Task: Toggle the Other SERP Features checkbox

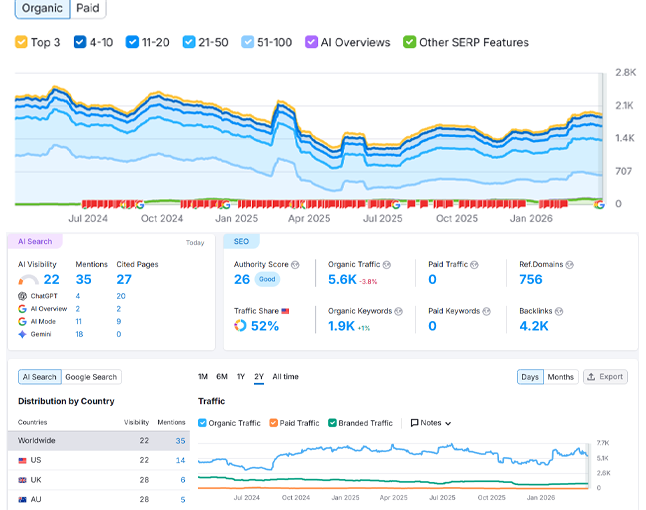Action: [x=409, y=42]
